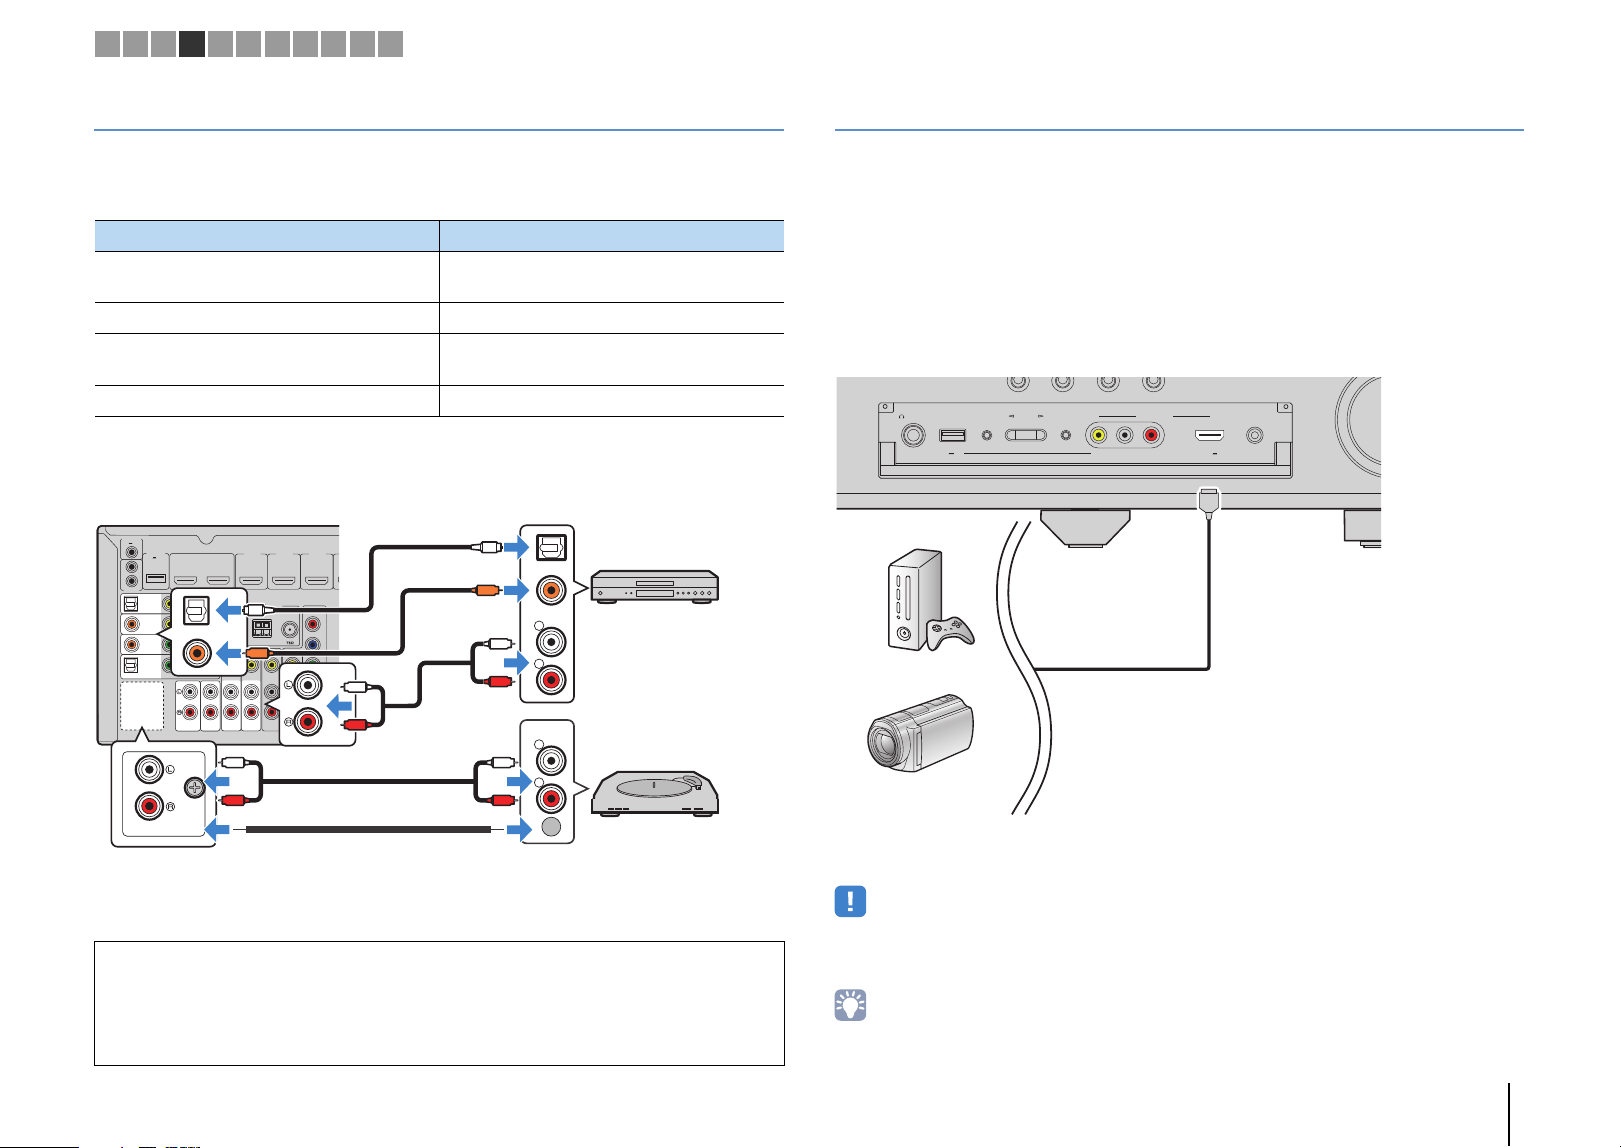Click the game console illustration
1621x1148 pixels.
pos(930,600)
